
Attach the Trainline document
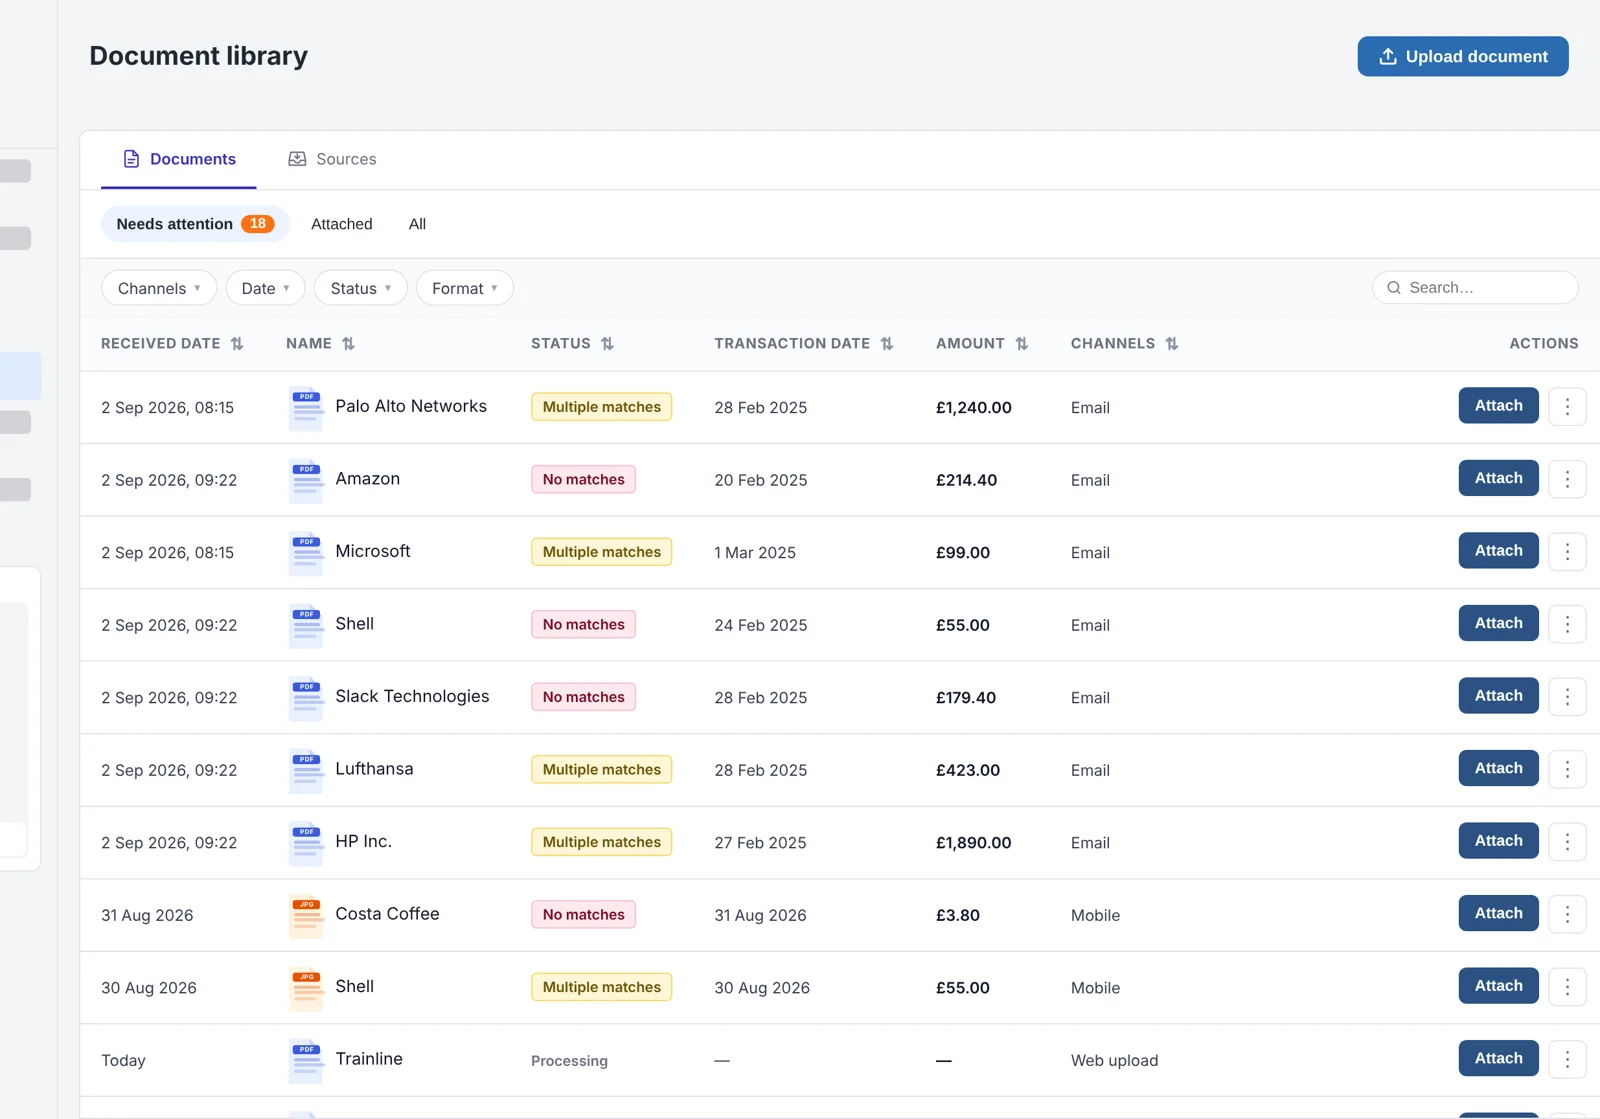1498,1058
